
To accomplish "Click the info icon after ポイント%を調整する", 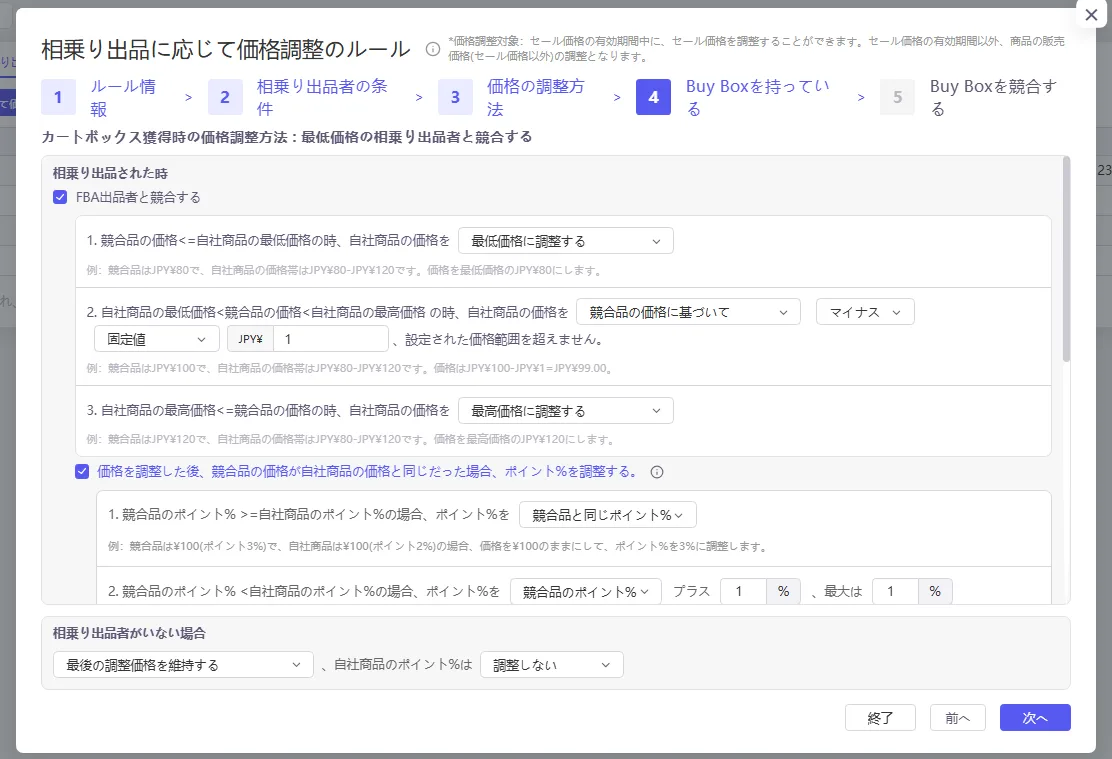I will [x=657, y=472].
